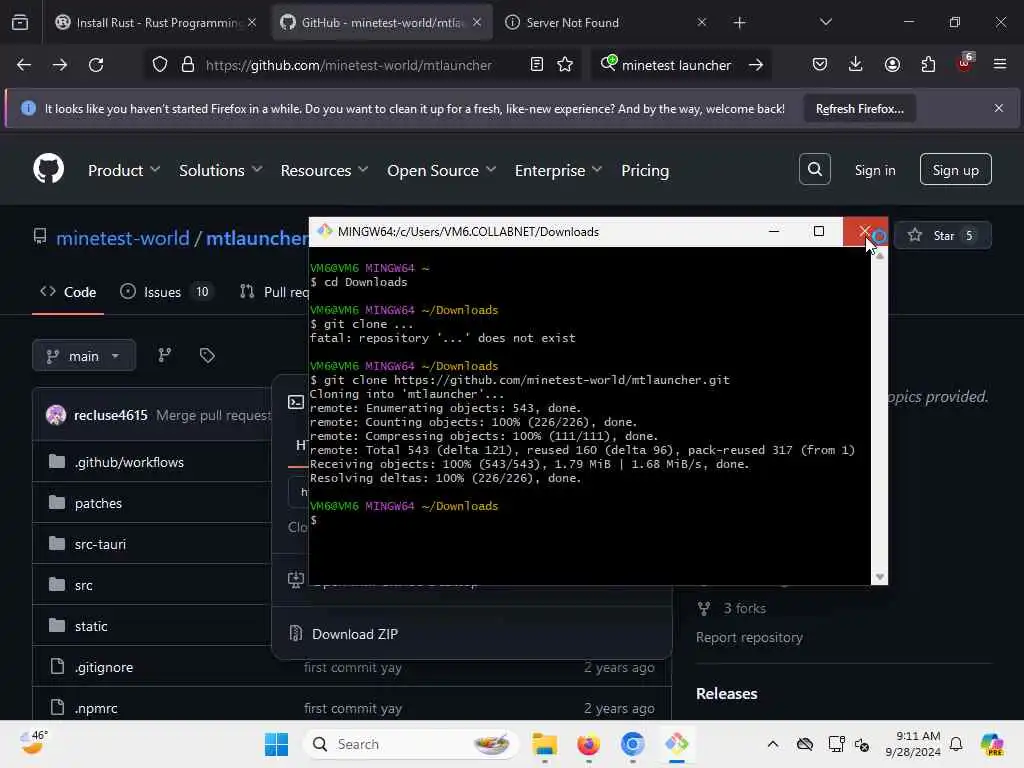Image resolution: width=1024 pixels, height=768 pixels.
Task: Click the ad blocker extension icon with badge
Action: 965,63
